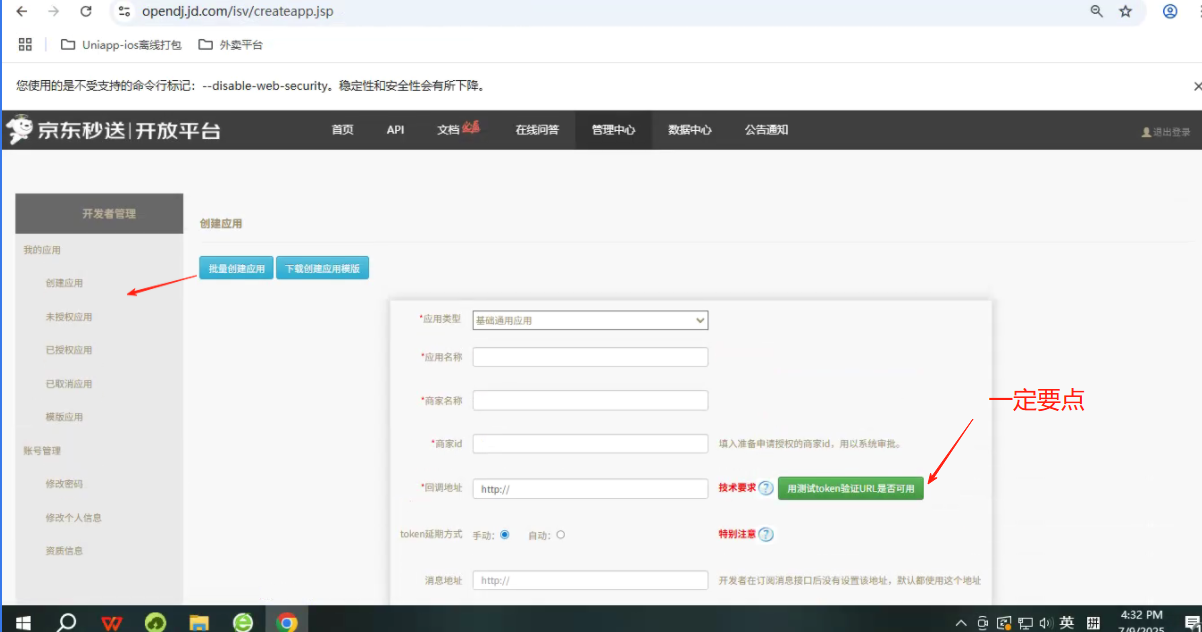Open the 应用类型 dropdown
The height and width of the screenshot is (632, 1202).
590,320
